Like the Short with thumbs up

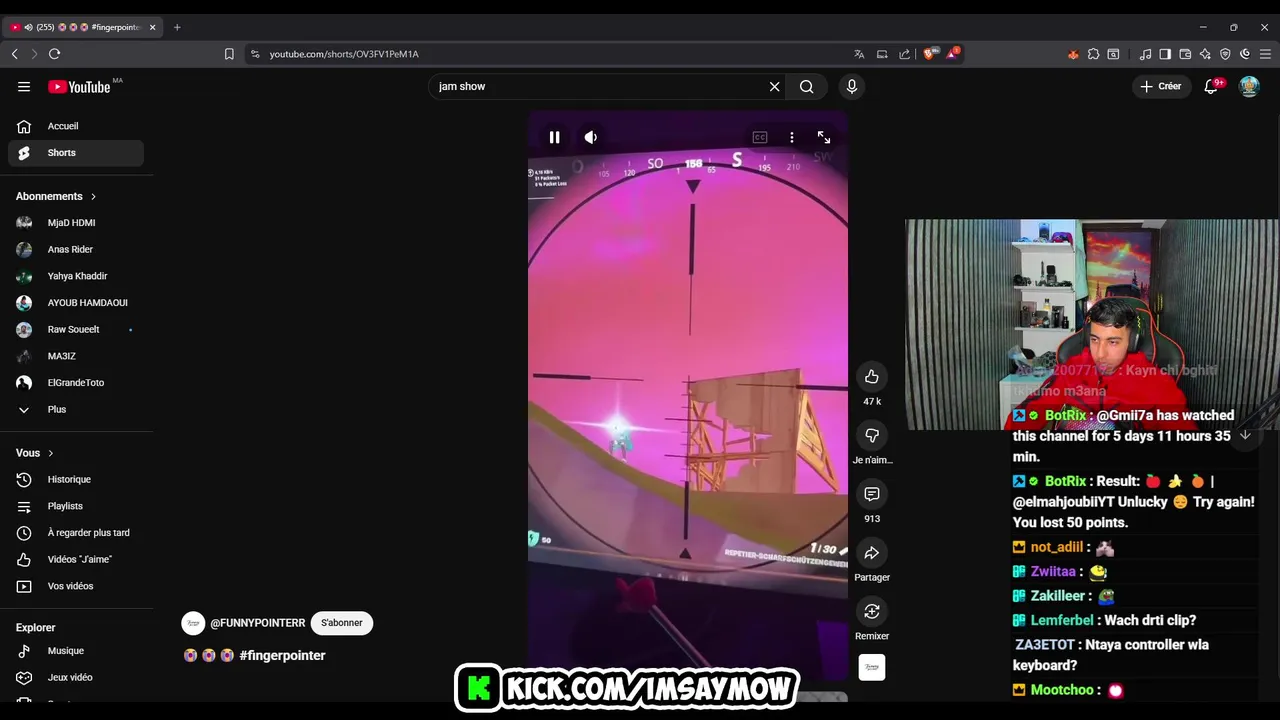pyautogui.click(x=872, y=376)
